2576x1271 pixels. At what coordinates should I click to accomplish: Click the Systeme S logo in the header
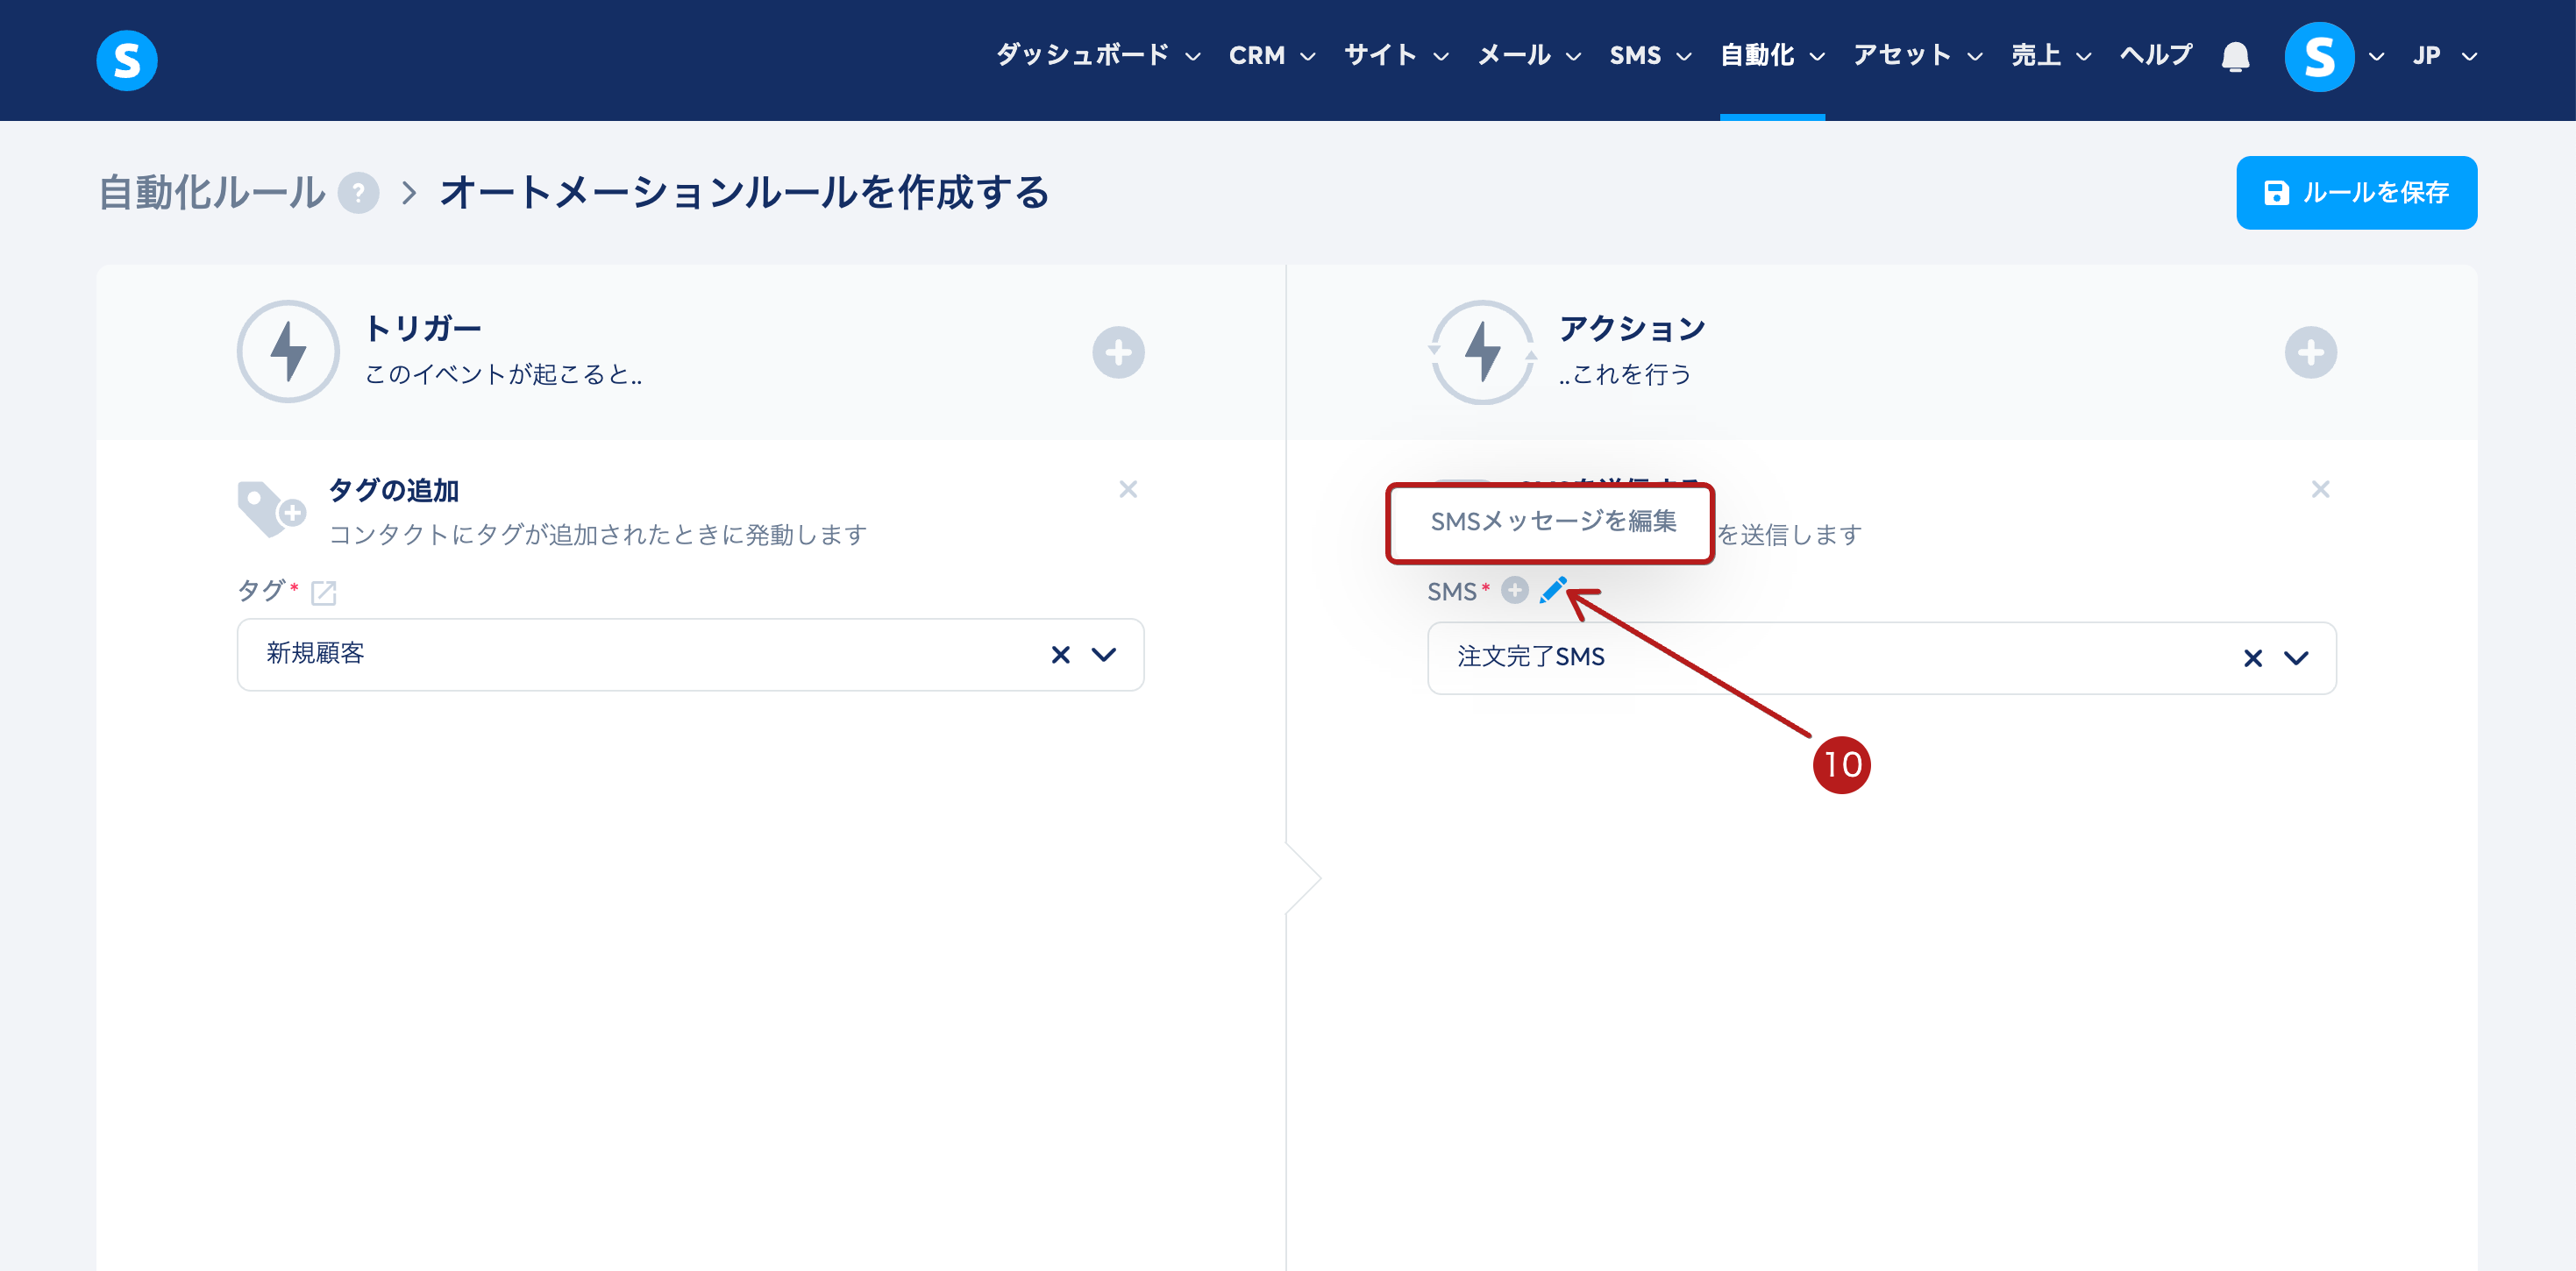coord(126,60)
